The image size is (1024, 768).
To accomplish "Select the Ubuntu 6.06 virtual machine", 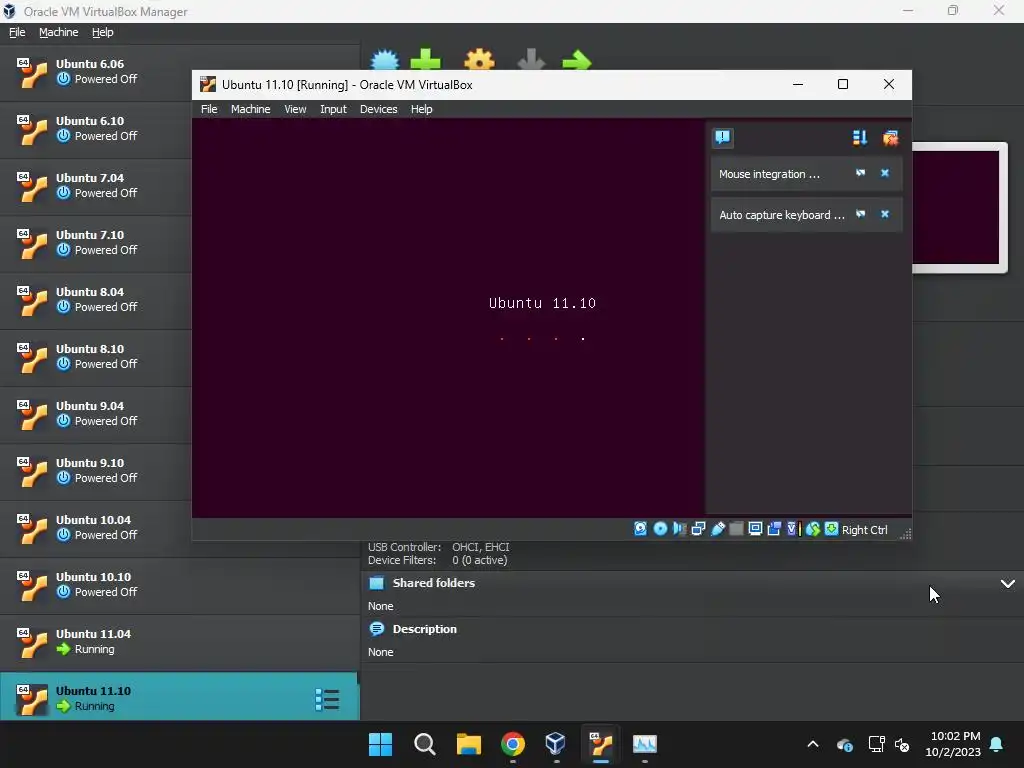I will [x=95, y=72].
